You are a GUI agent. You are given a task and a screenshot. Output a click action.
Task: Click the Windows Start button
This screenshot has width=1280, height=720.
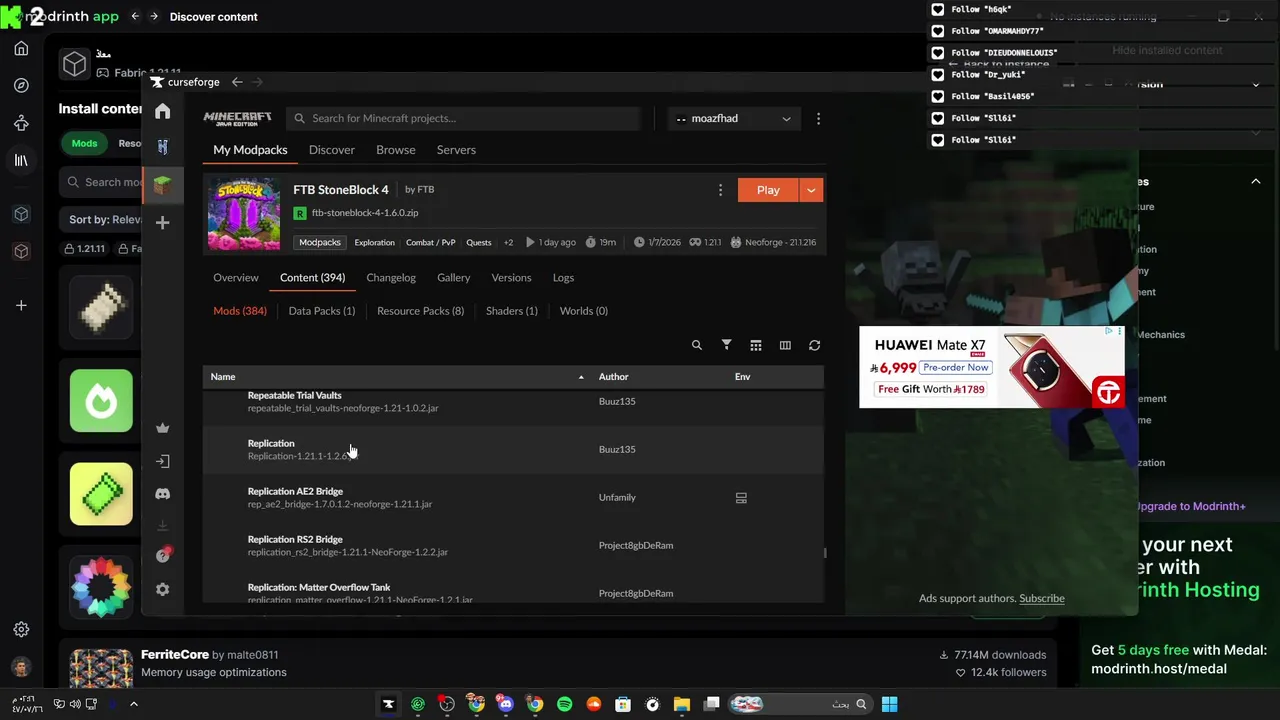tap(889, 704)
